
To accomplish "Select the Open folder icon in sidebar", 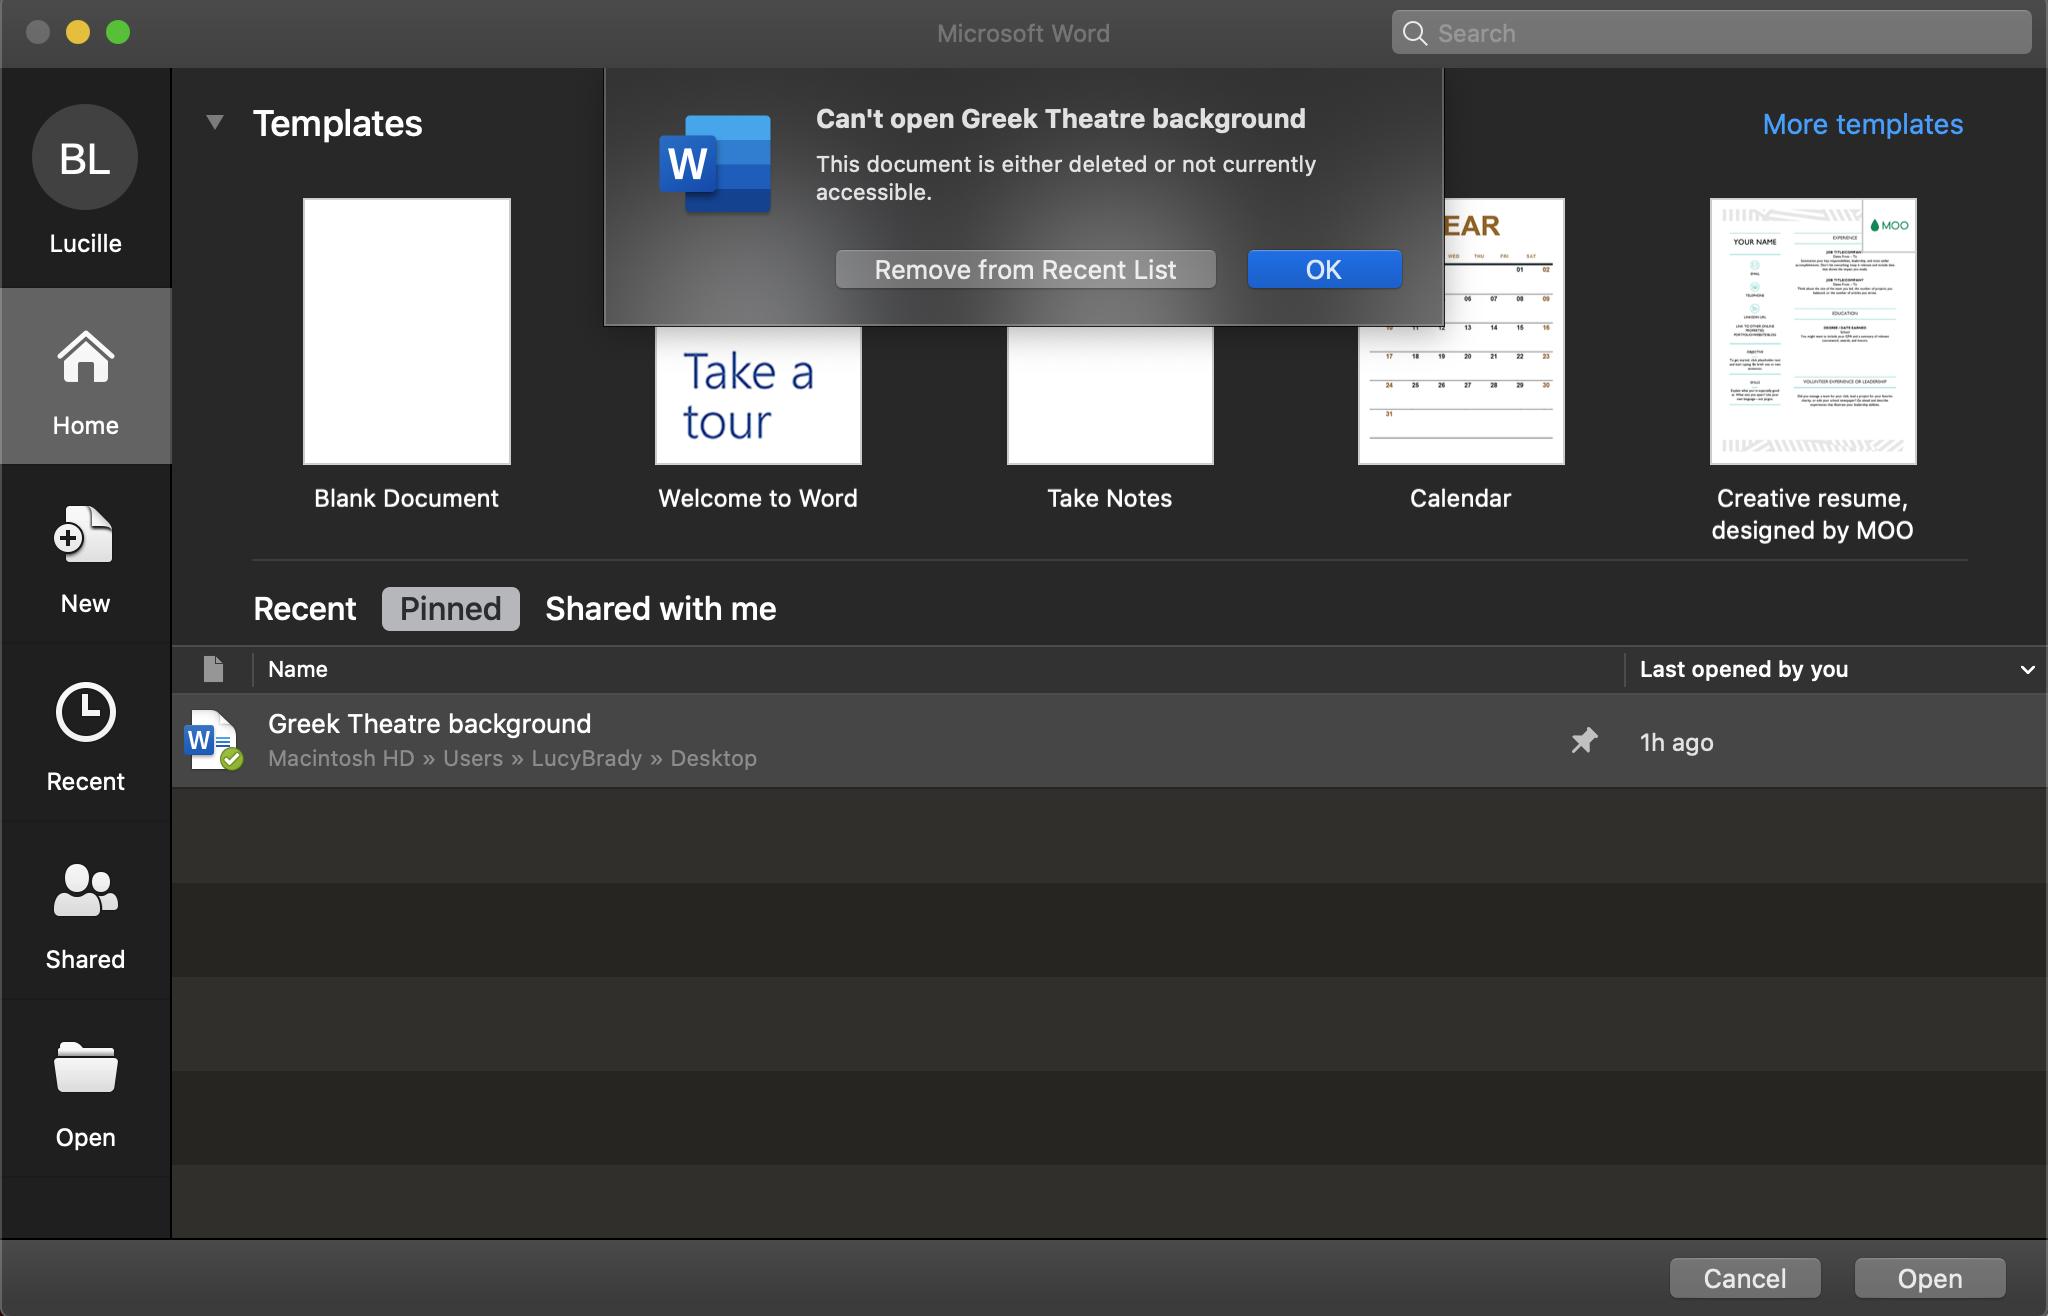I will click(x=85, y=1067).
